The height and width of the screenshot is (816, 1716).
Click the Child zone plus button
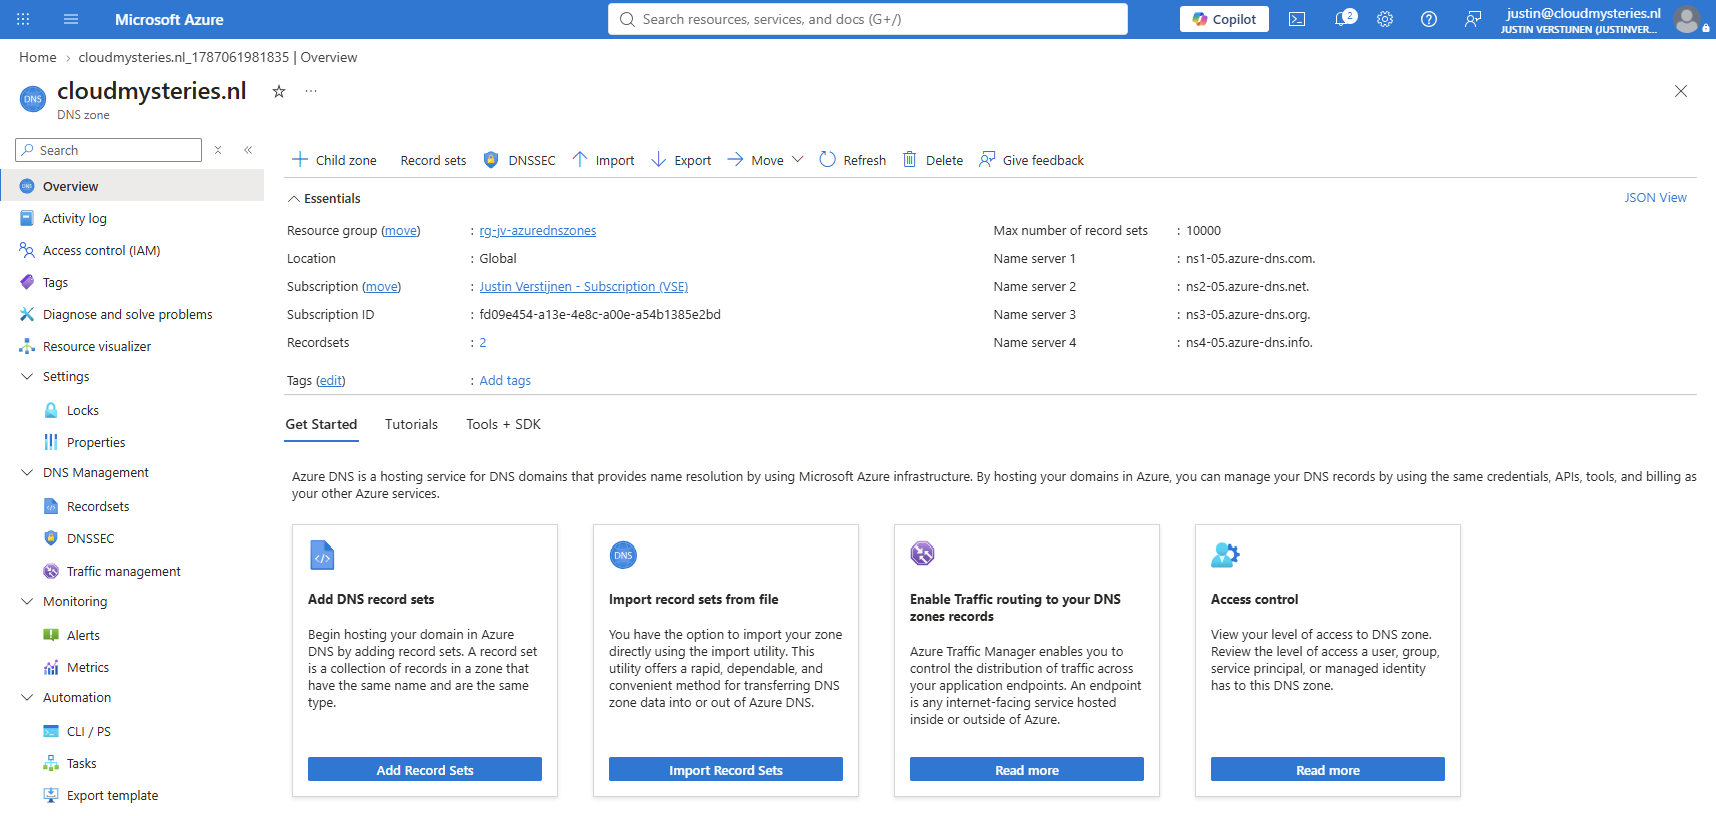334,160
